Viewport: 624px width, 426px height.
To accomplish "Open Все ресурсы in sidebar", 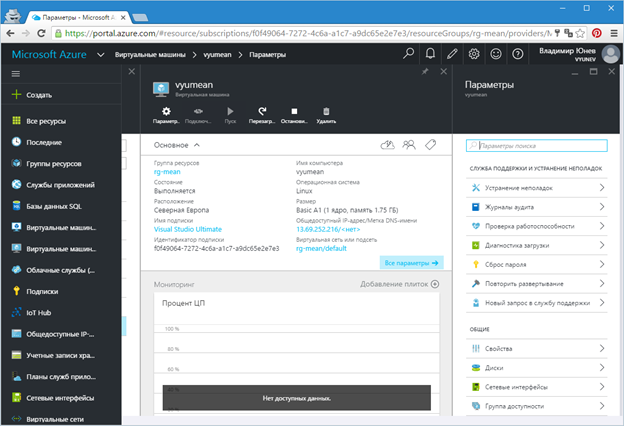I will pyautogui.click(x=61, y=121).
